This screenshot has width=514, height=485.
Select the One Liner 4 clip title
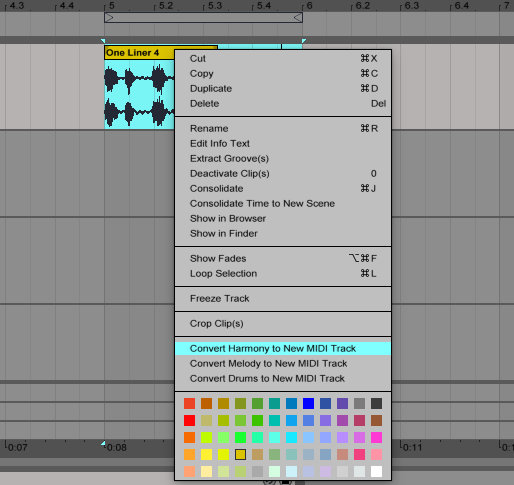[132, 53]
